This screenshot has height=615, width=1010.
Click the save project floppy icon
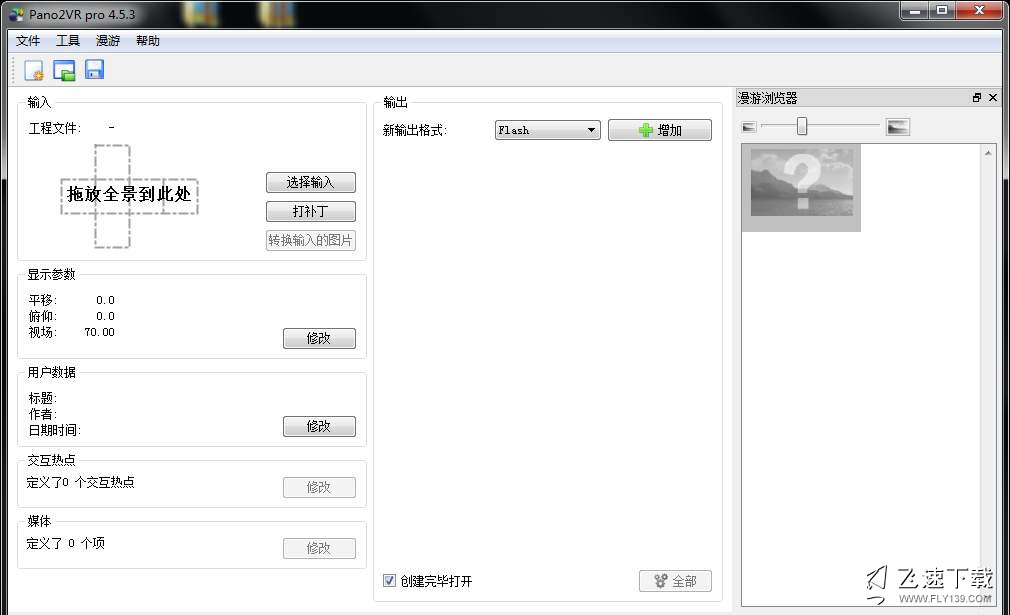click(94, 70)
